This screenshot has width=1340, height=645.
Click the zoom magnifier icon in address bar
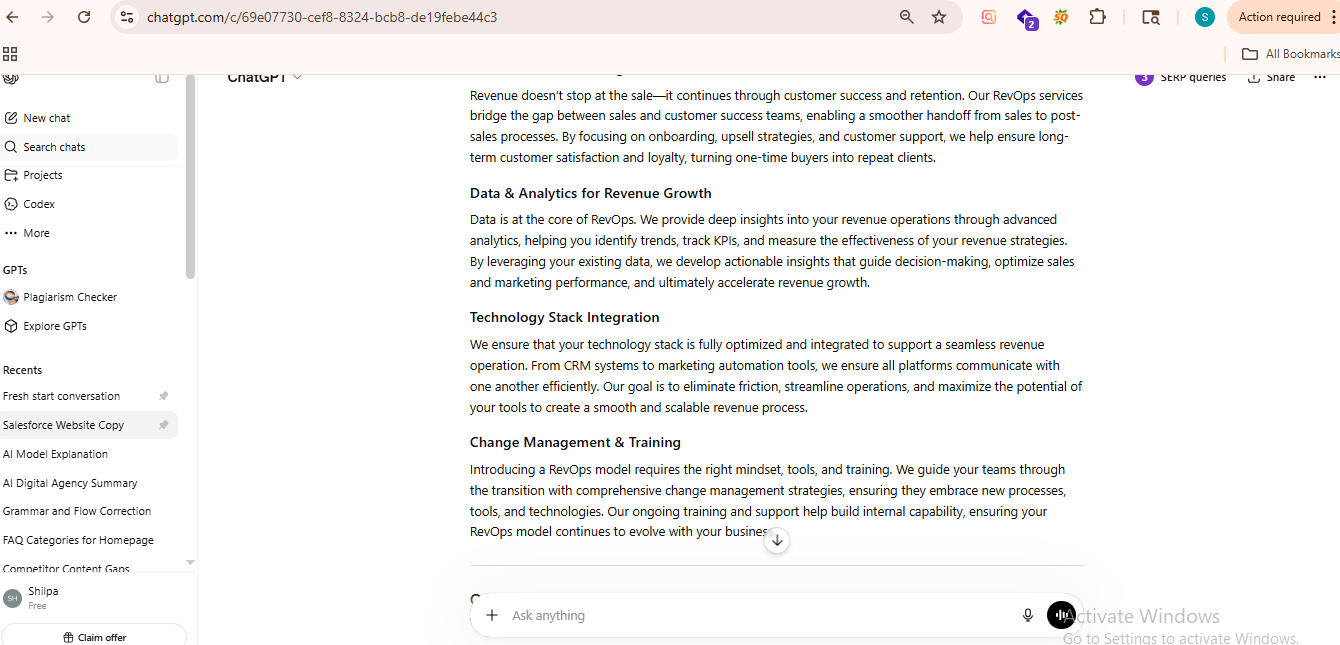coord(907,17)
